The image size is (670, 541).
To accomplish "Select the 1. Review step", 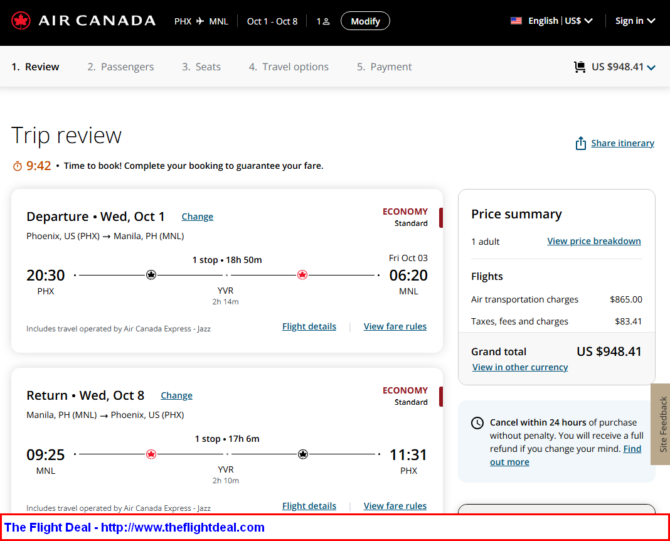I will tap(35, 67).
